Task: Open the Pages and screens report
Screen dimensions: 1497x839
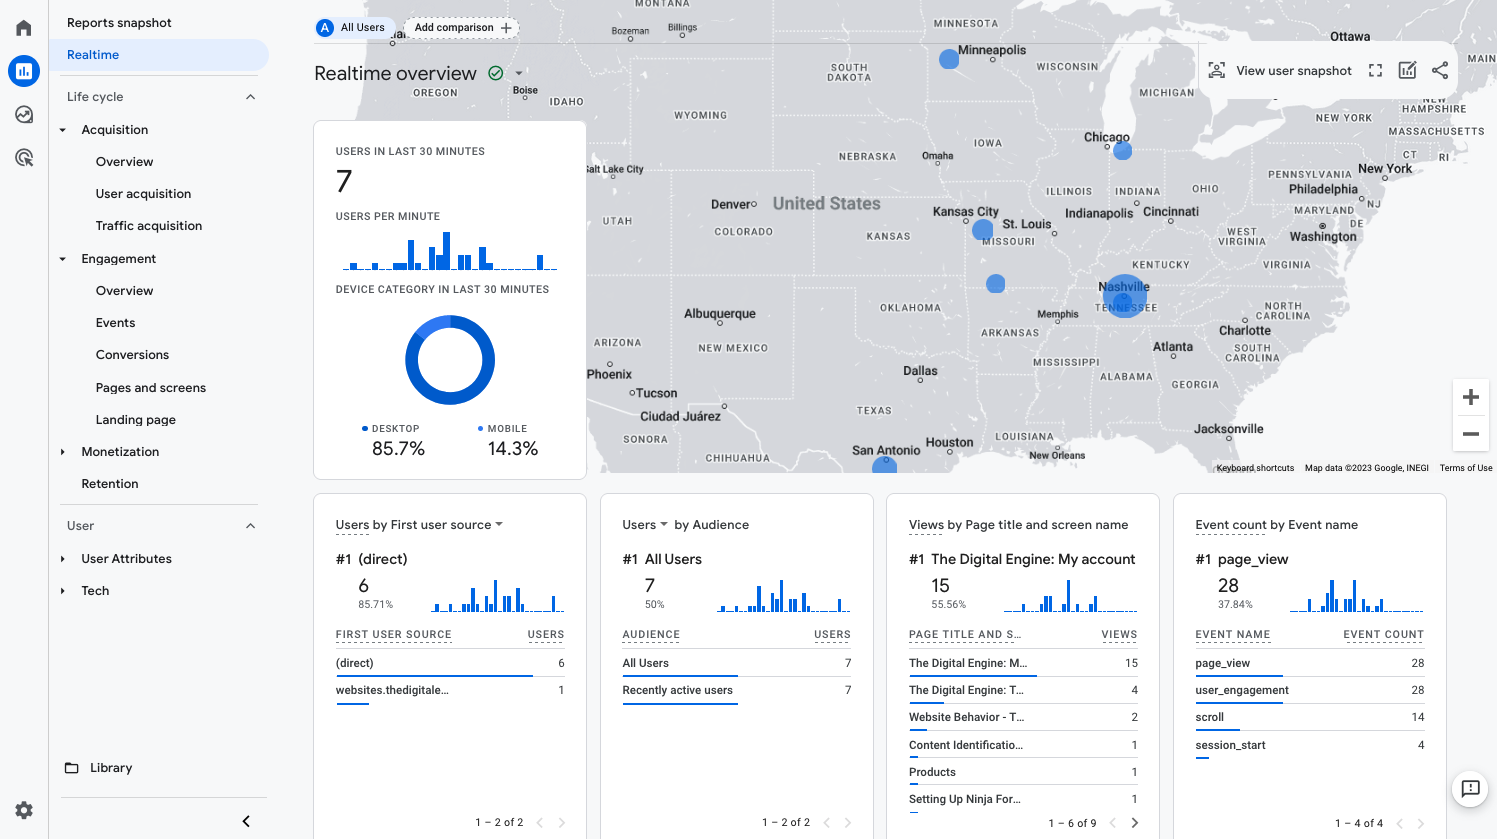Action: 150,388
